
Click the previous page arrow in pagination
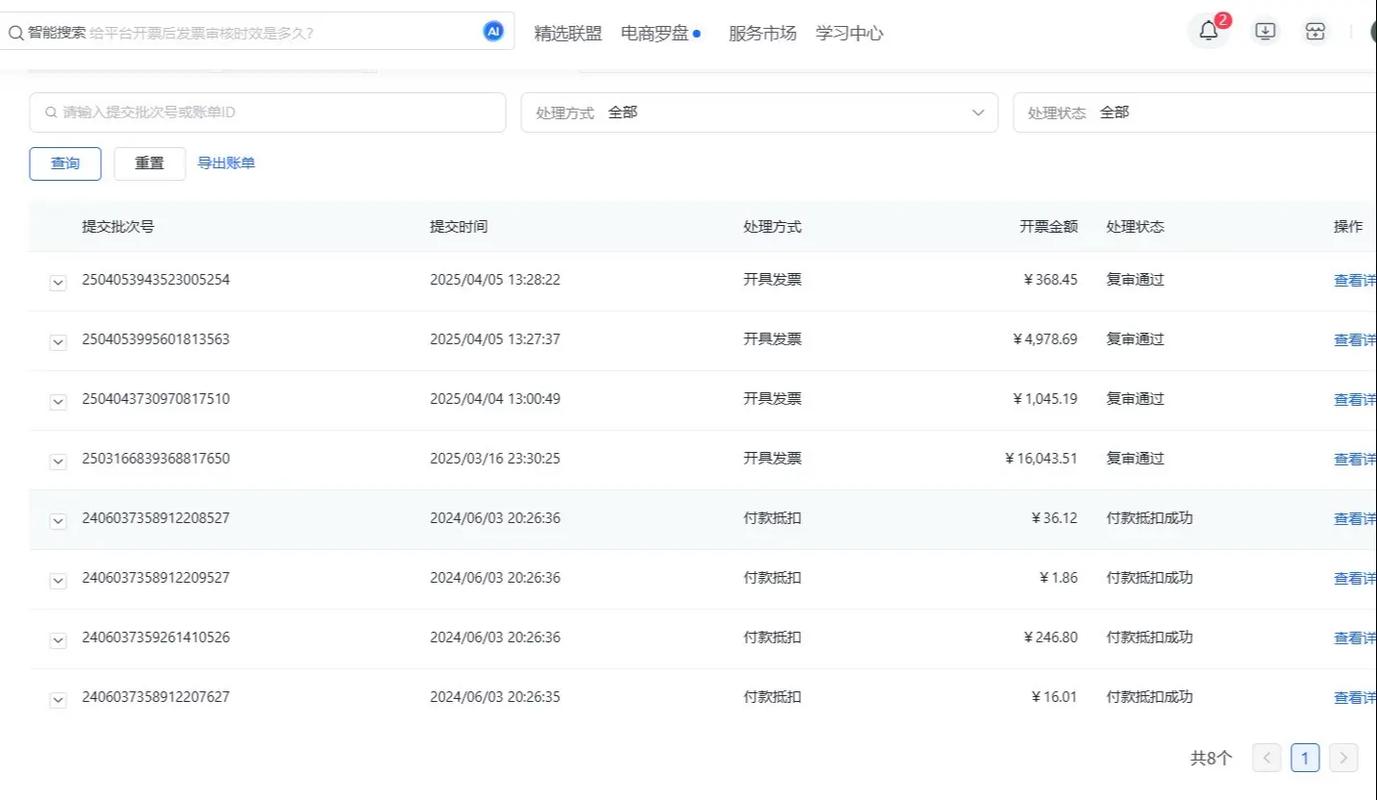tap(1266, 757)
